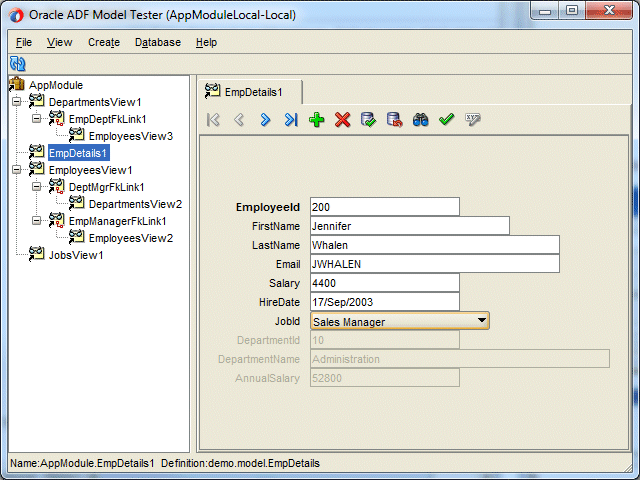Click the FirstName field with Jennifer
640x480 pixels.
(x=410, y=226)
